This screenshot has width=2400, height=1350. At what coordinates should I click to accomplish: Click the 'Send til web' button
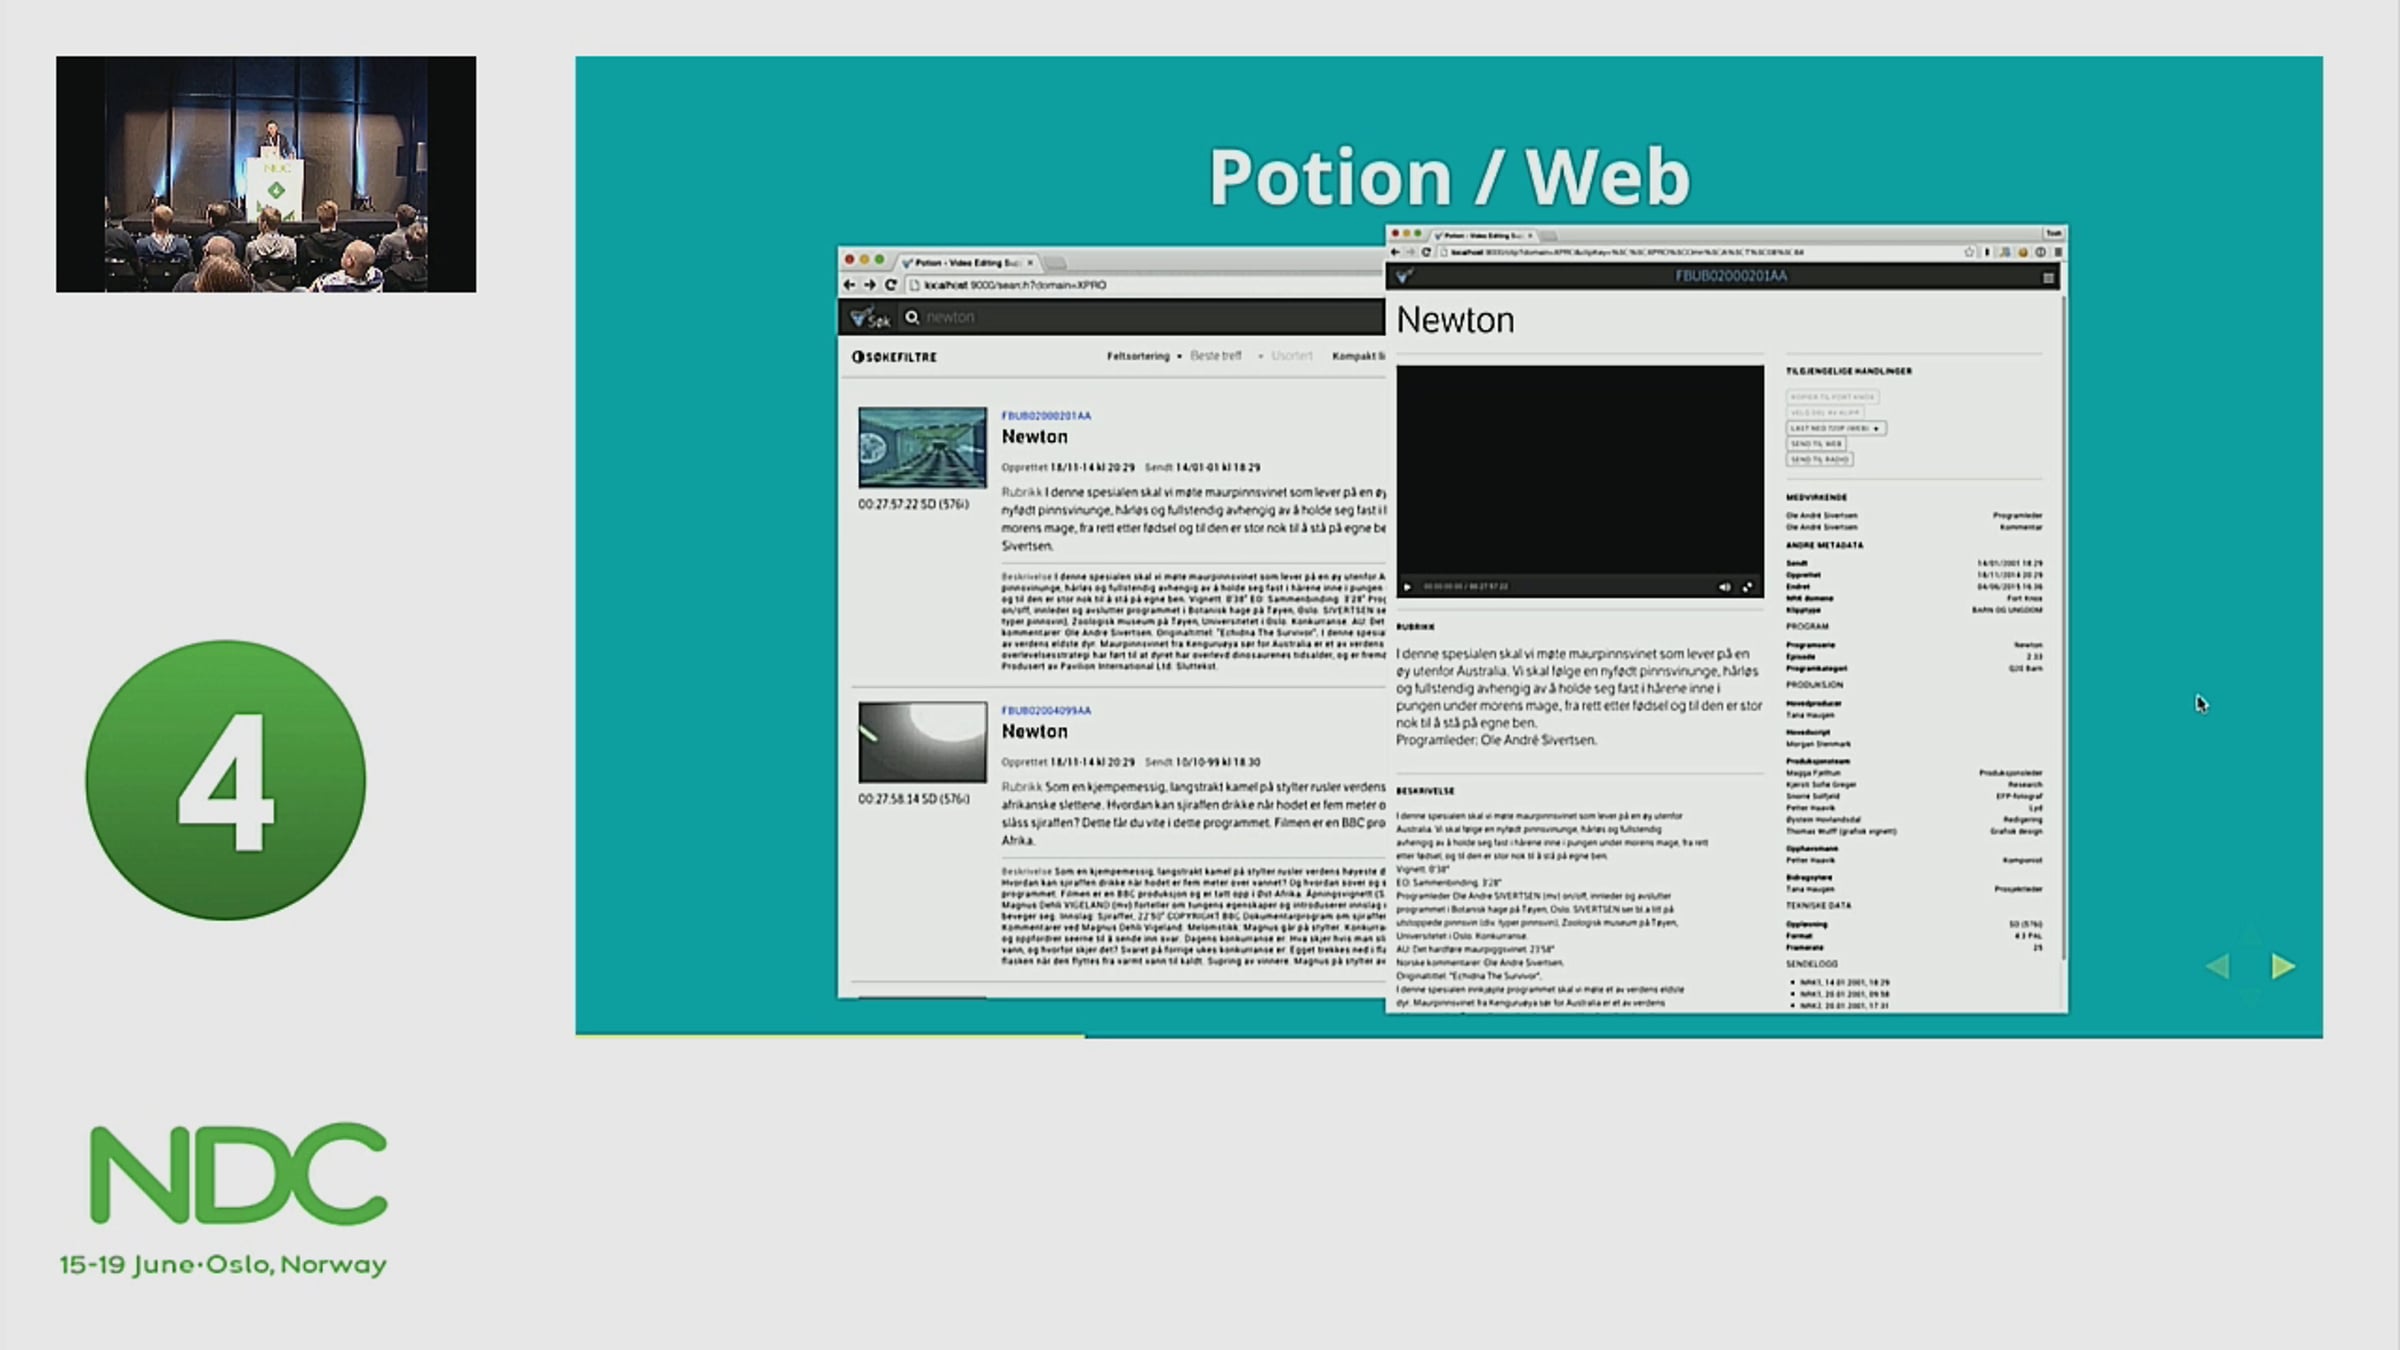coord(1816,444)
